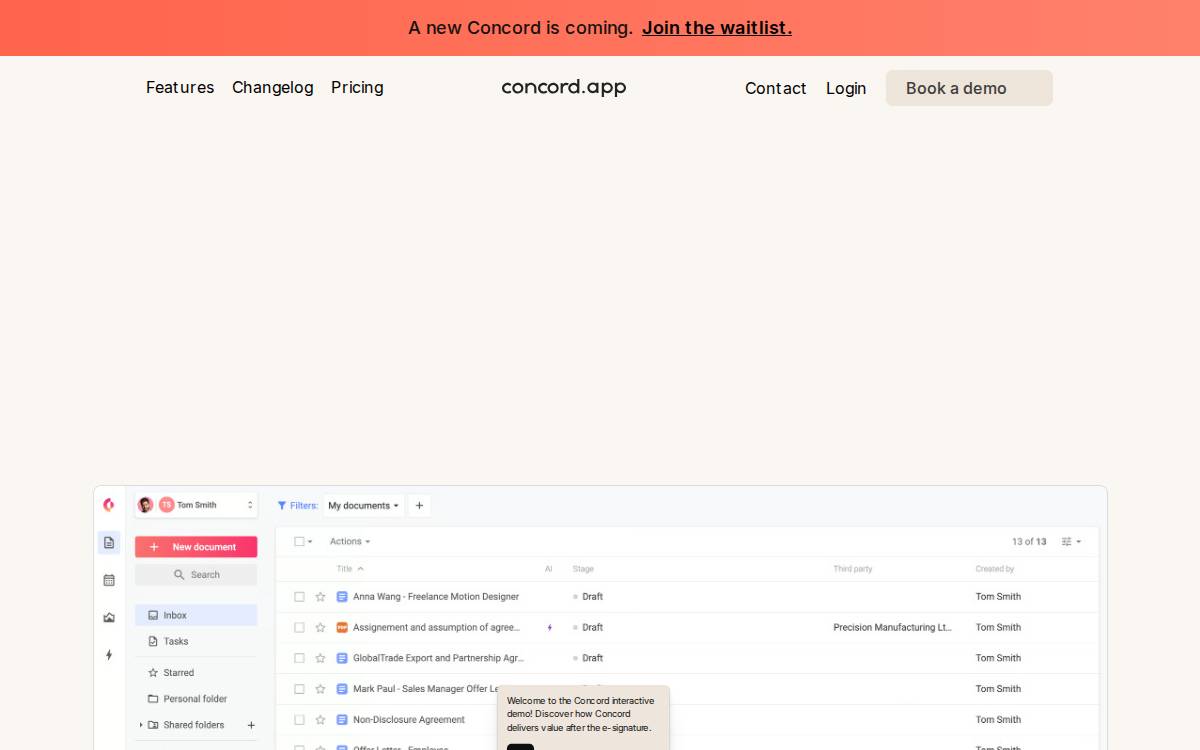Click the Welcome to Concord demo tooltip text
Image resolution: width=1200 pixels, height=750 pixels.
click(x=581, y=715)
